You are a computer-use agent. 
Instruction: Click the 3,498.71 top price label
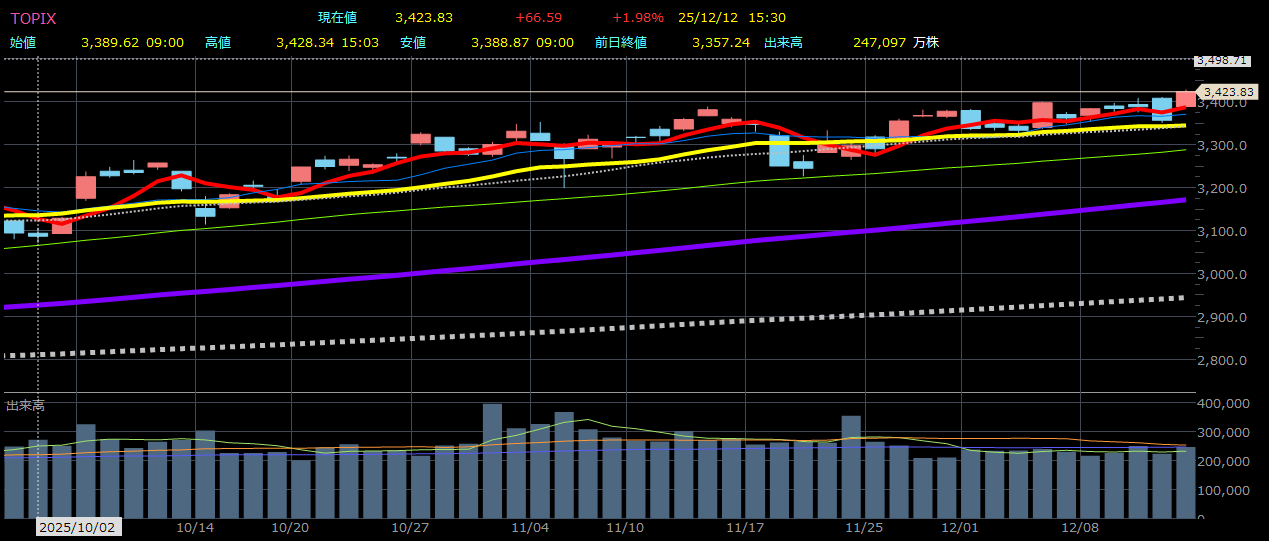pyautogui.click(x=1221, y=60)
